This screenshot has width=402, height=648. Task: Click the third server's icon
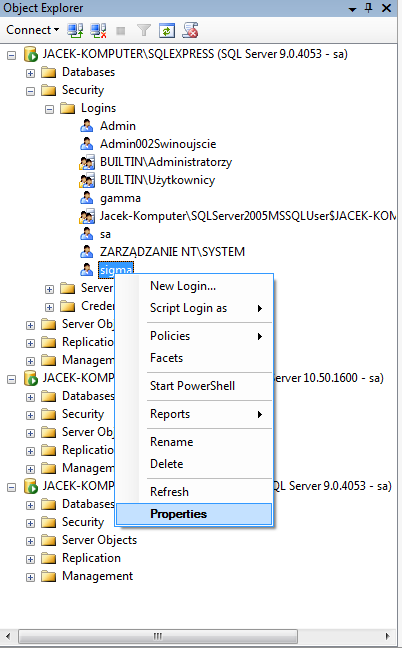click(31, 486)
